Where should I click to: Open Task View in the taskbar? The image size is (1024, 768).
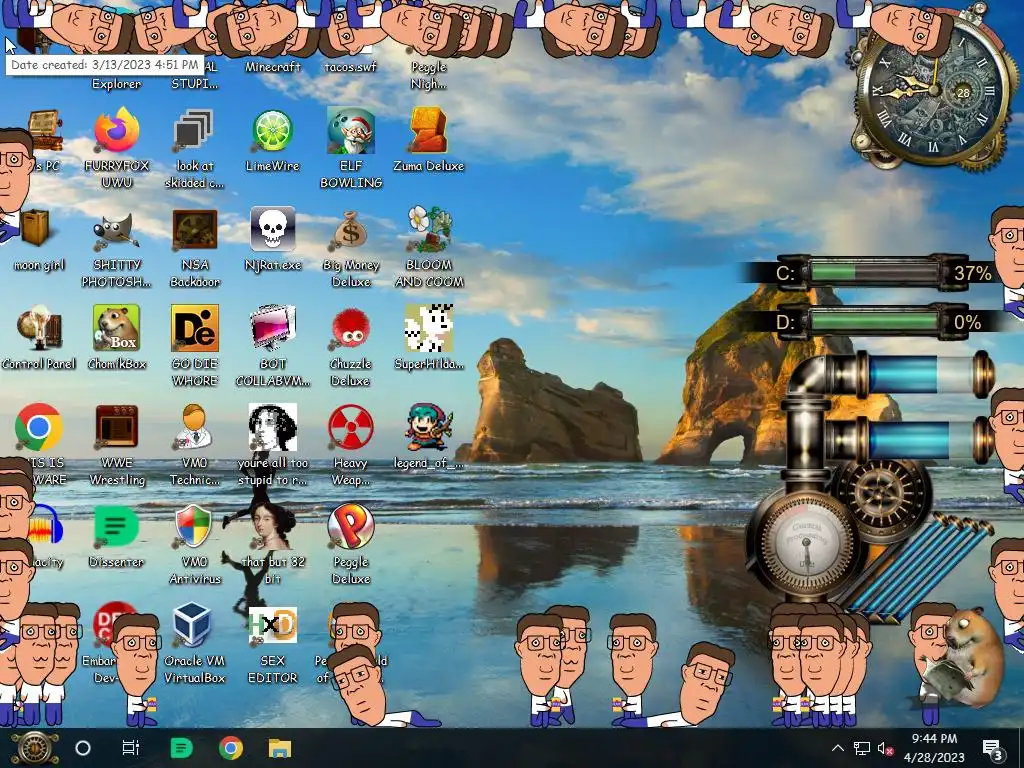pyautogui.click(x=131, y=748)
